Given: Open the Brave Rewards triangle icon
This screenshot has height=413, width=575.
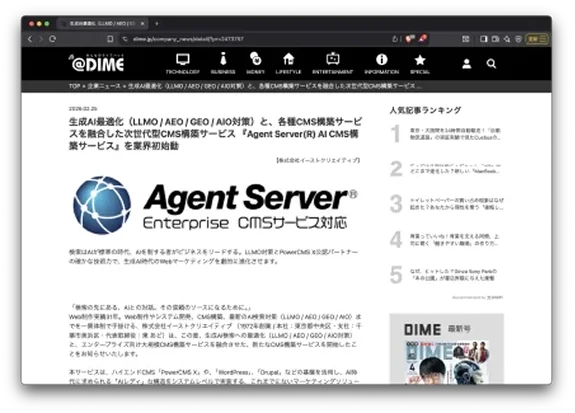Looking at the screenshot, I should [423, 39].
